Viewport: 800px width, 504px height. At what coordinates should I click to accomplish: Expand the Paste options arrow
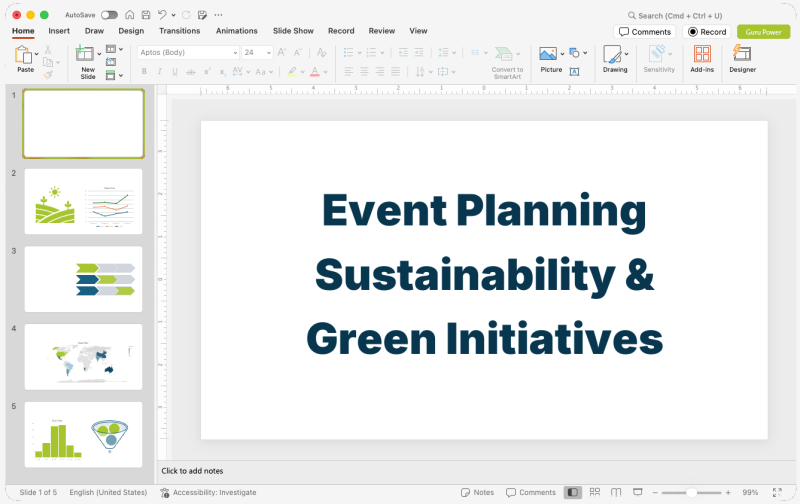(x=36, y=54)
